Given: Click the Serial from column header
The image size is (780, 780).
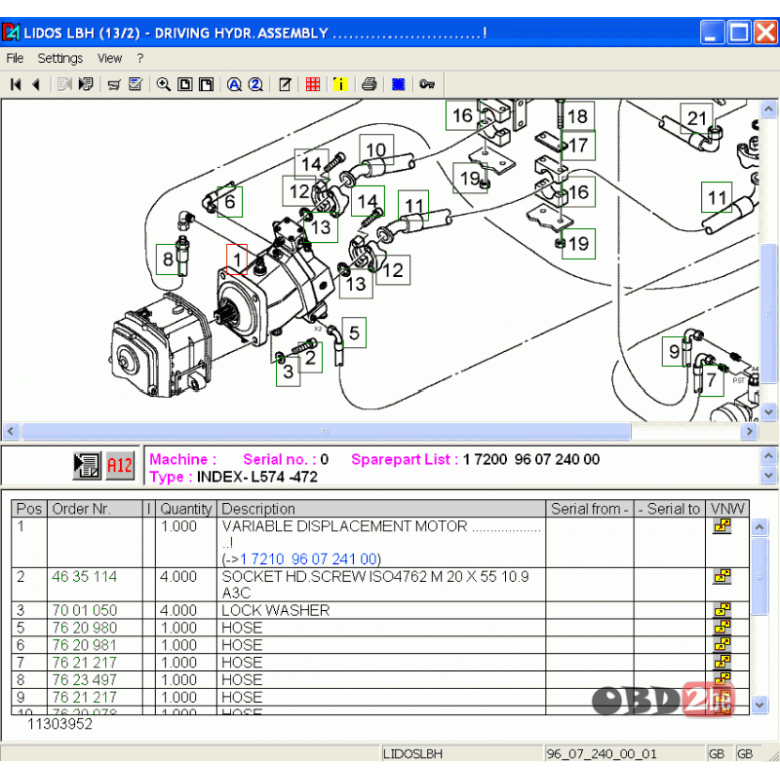Looking at the screenshot, I should coord(589,509).
